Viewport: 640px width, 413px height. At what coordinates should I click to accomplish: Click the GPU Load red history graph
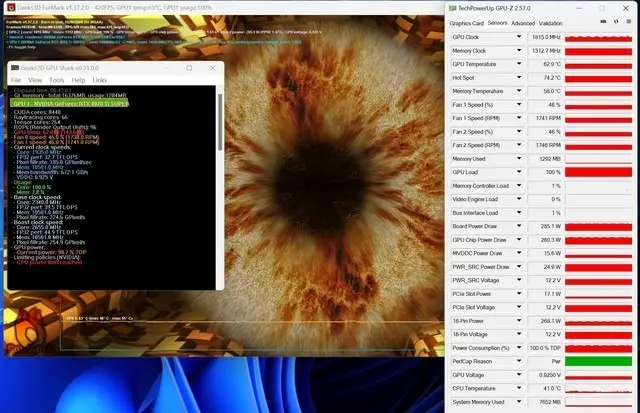[x=598, y=172]
